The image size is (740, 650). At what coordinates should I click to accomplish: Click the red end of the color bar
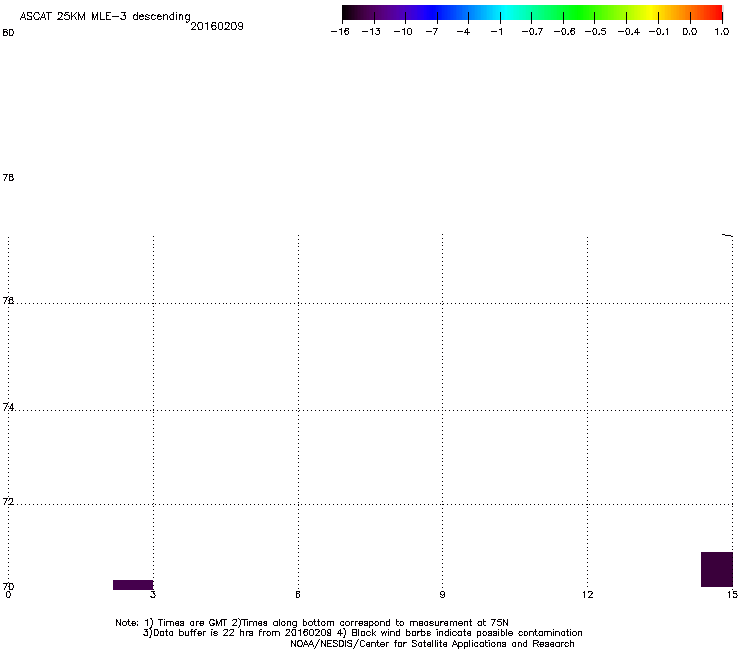(x=715, y=13)
